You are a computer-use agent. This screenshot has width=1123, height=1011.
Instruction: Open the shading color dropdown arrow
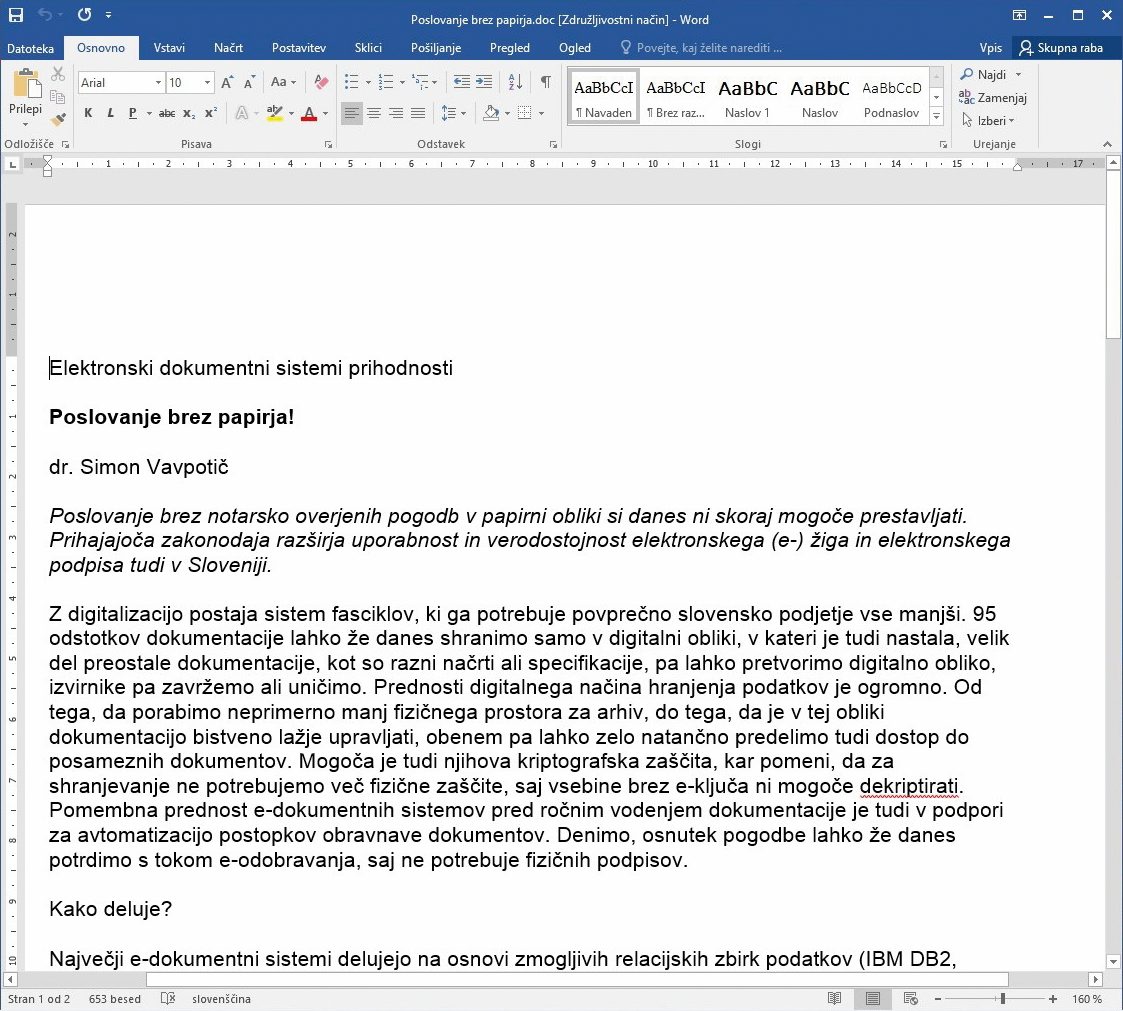[507, 113]
